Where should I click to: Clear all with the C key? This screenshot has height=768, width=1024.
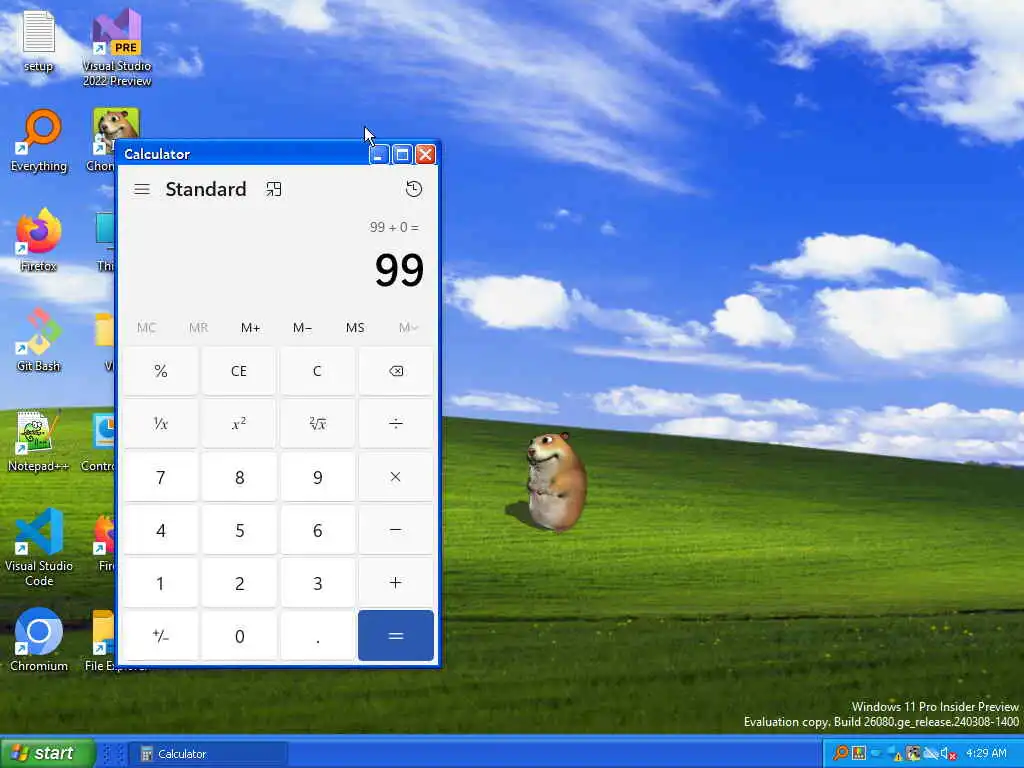[x=317, y=371]
